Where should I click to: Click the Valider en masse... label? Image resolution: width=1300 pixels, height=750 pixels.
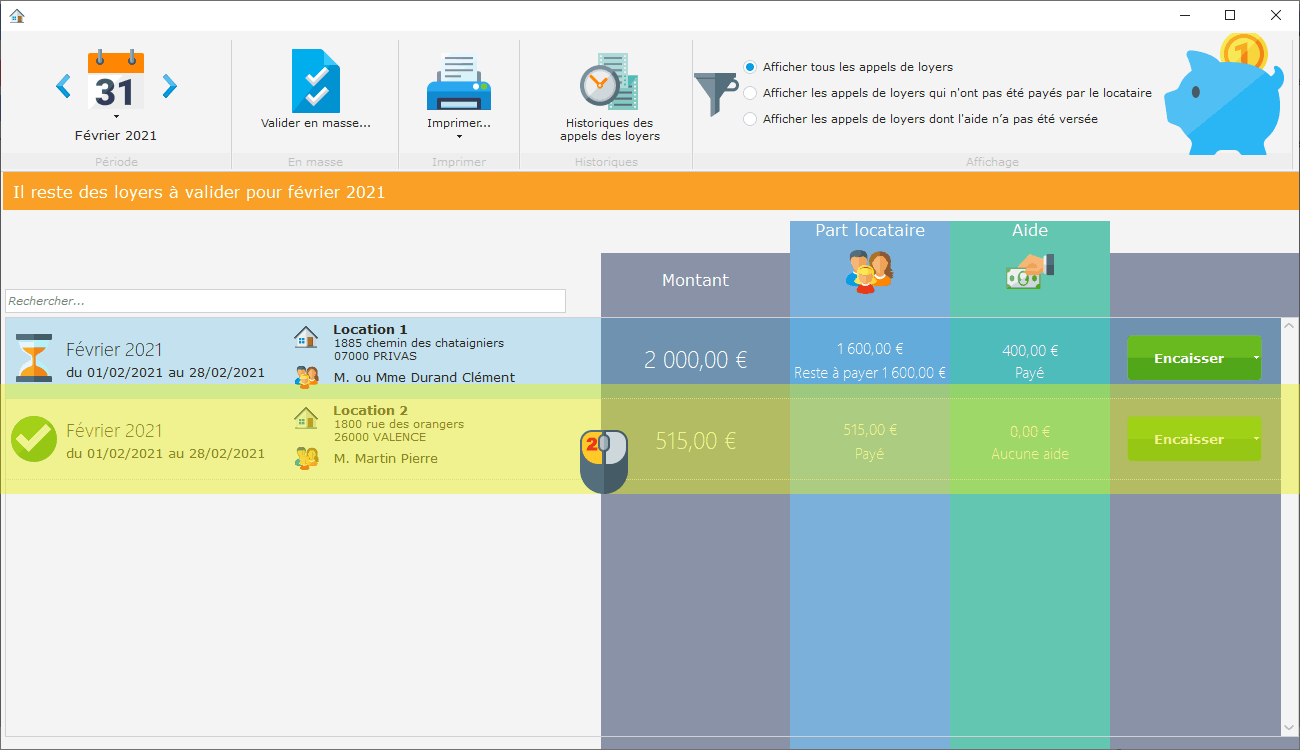coord(316,124)
